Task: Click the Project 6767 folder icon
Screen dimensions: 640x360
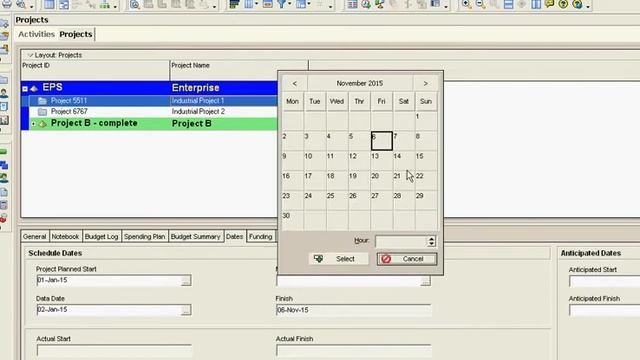Action: (x=42, y=111)
